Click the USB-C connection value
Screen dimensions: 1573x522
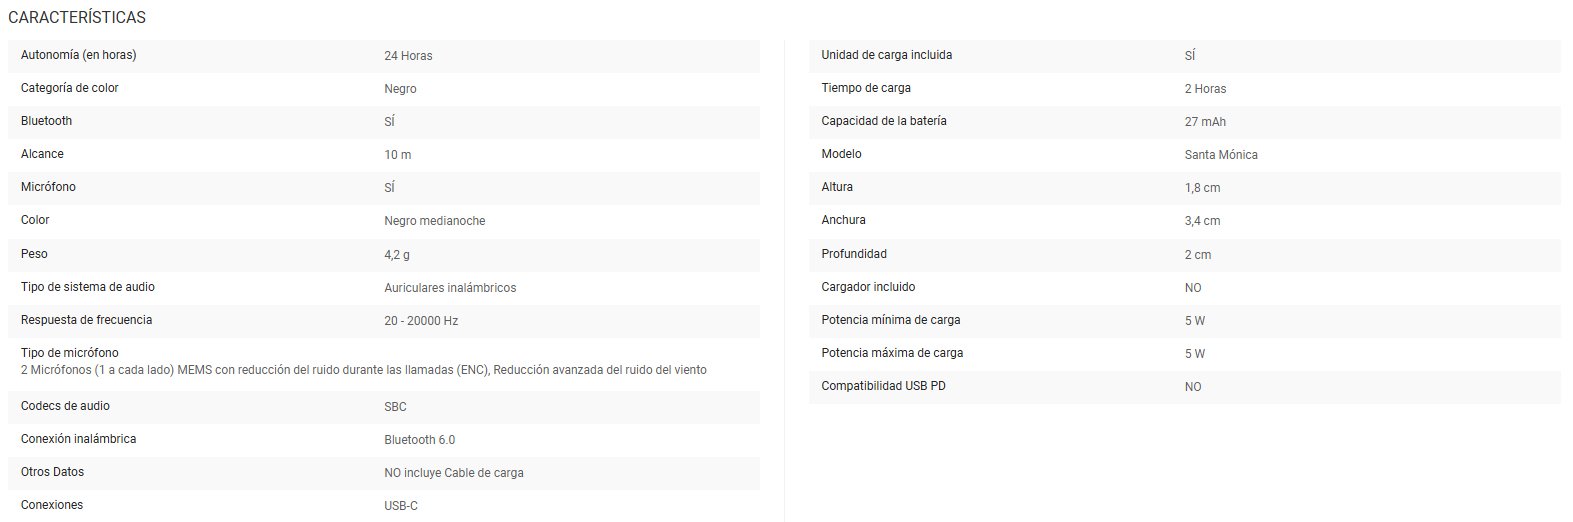(400, 506)
